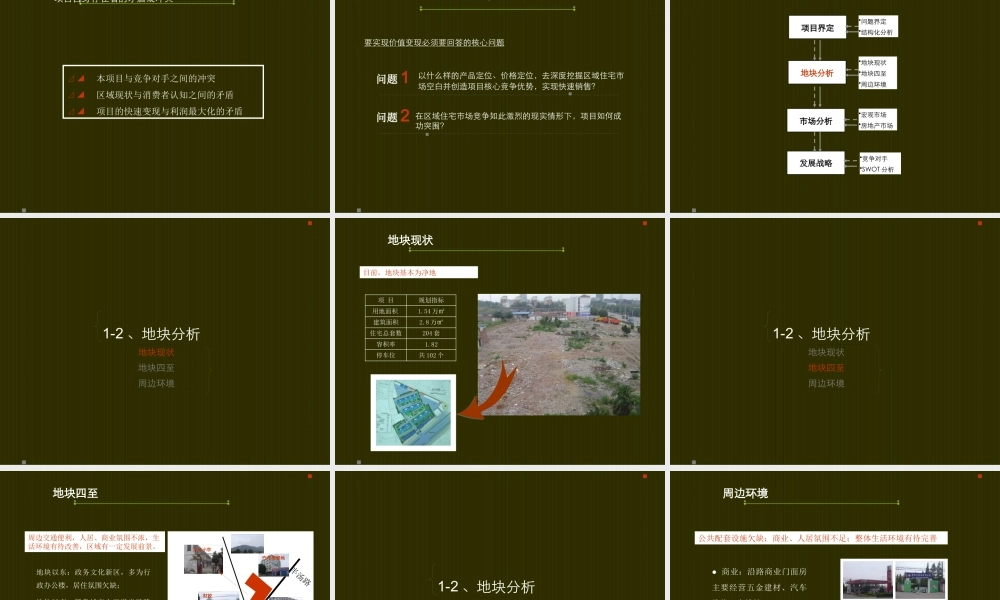Image resolution: width=1000 pixels, height=600 pixels.
Task: Click the 周边环境 slide title
Action: coord(745,493)
